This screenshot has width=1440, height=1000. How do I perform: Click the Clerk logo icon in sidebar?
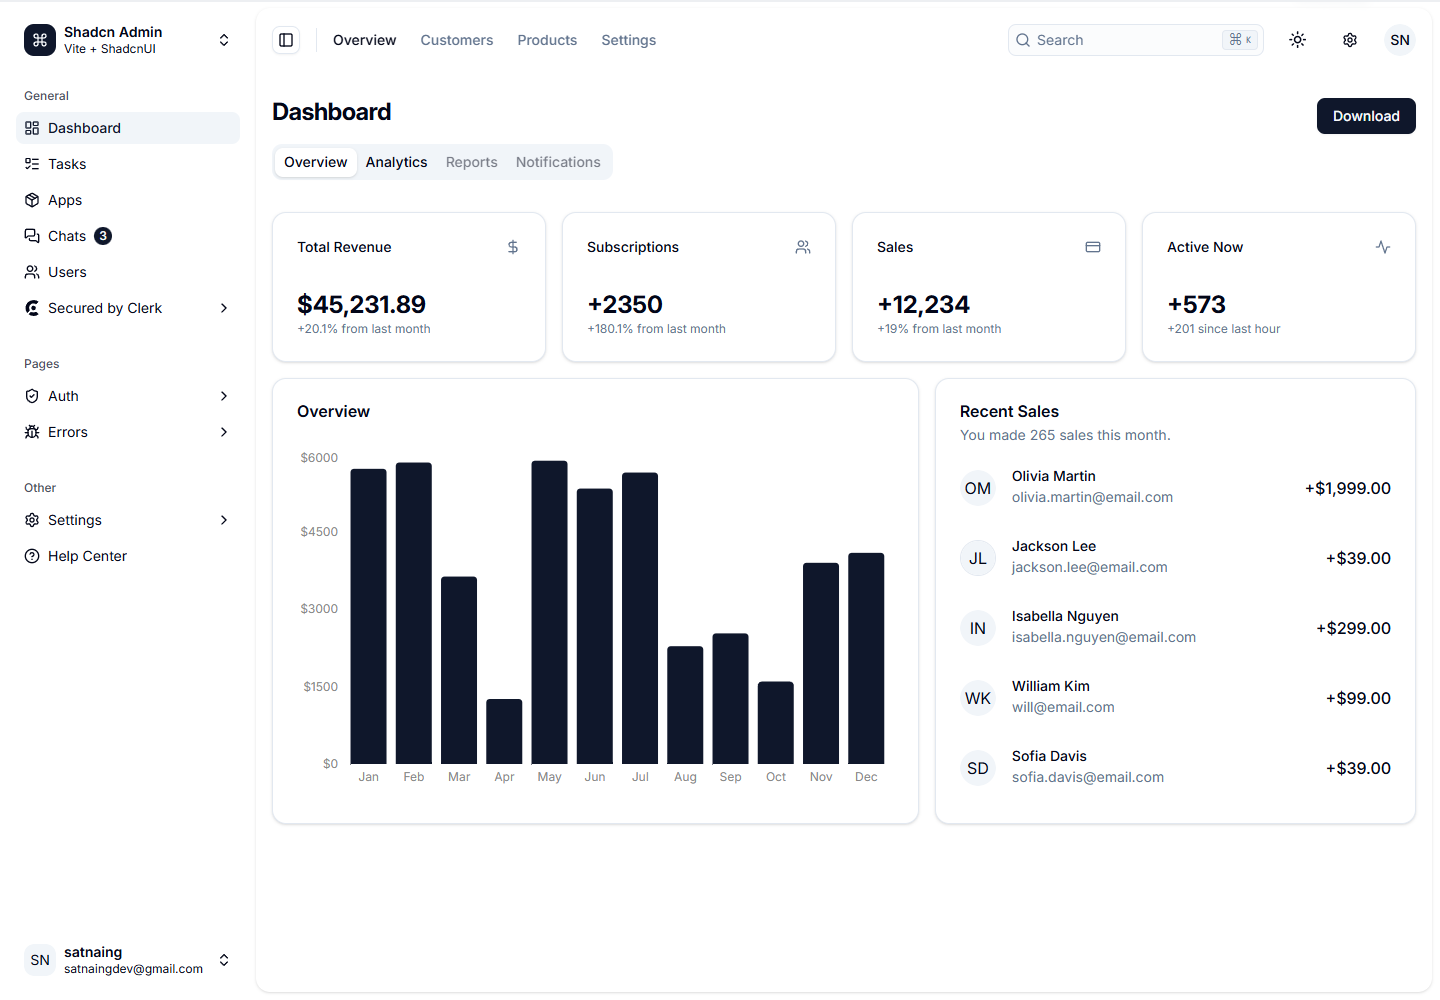click(32, 308)
